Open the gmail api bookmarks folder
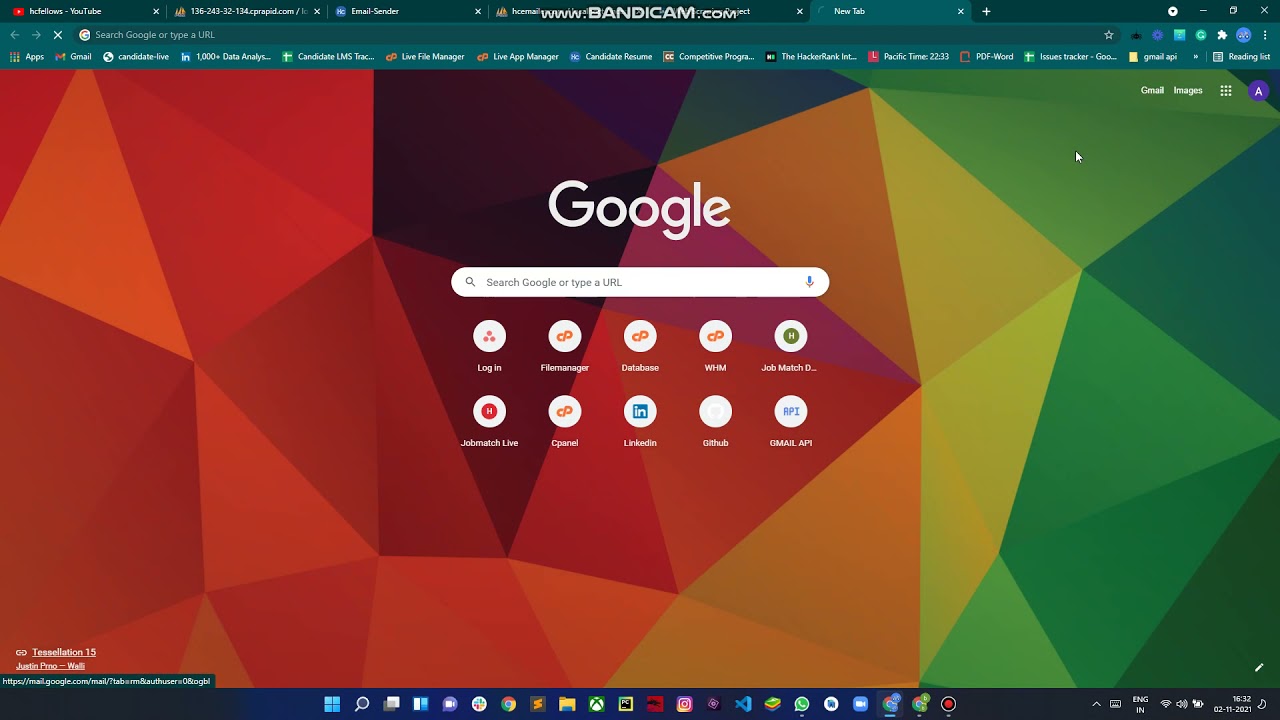 [1153, 57]
